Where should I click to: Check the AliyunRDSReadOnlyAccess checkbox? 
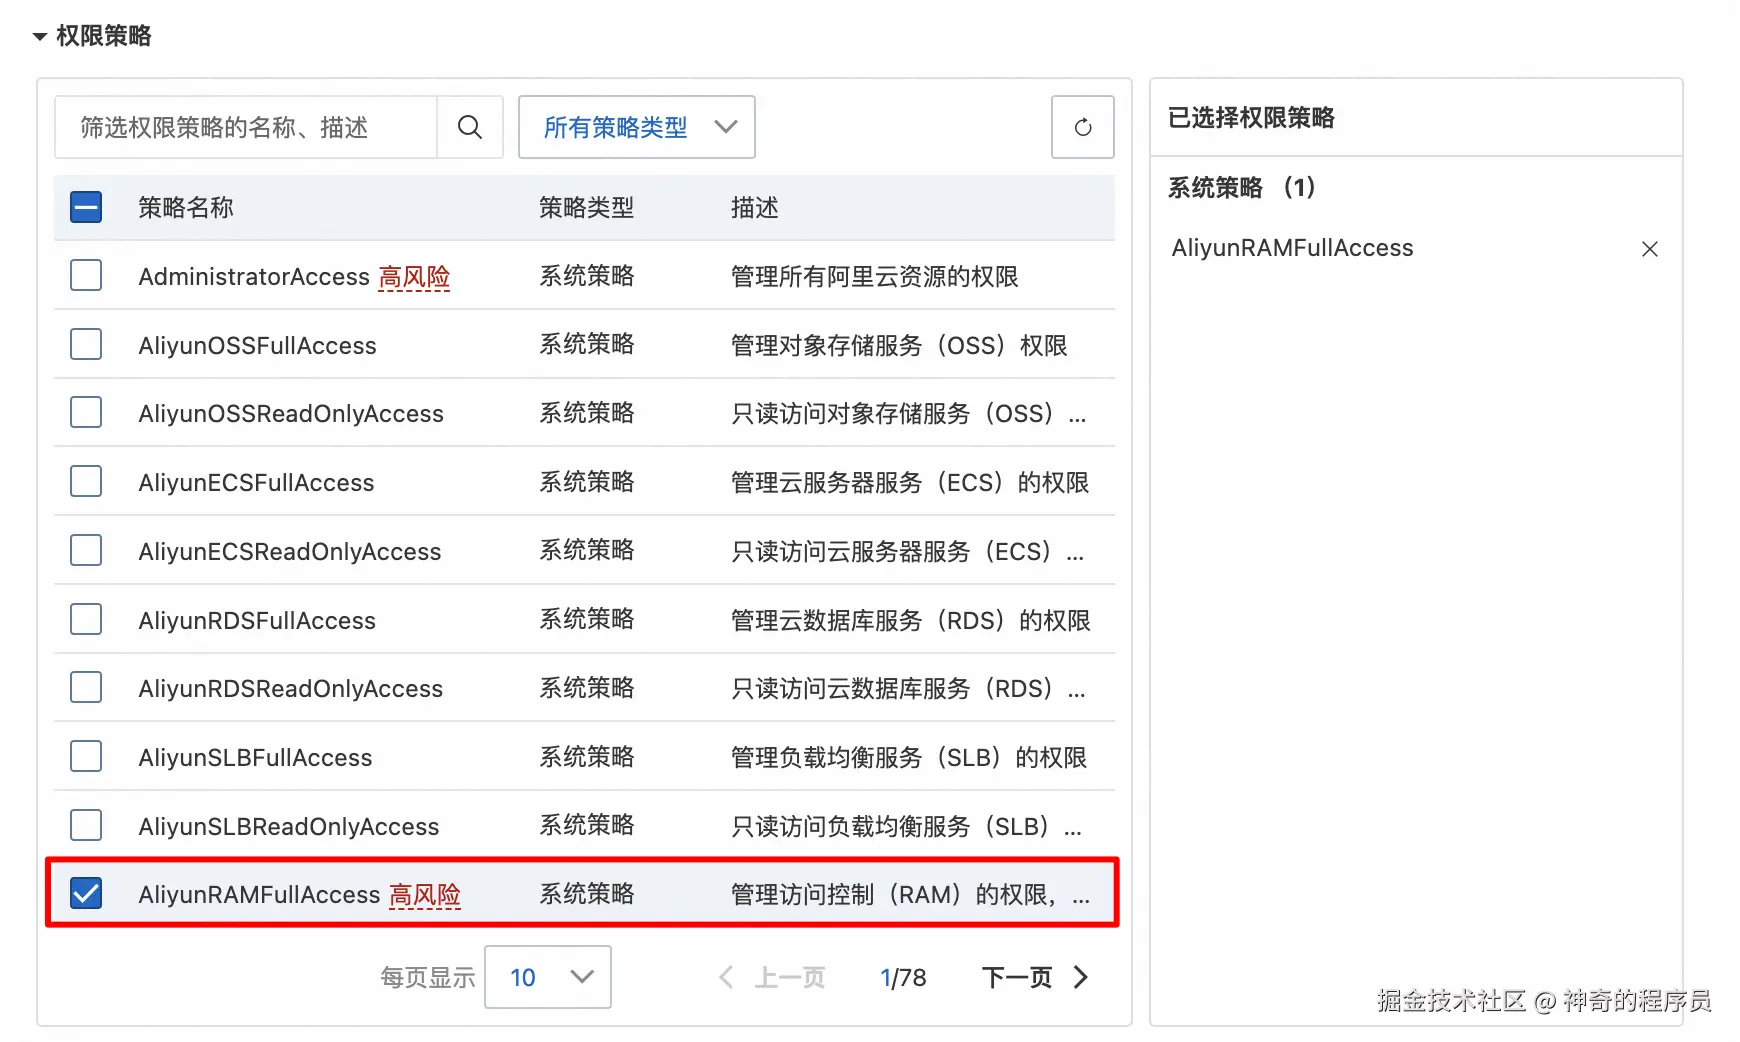pyautogui.click(x=86, y=687)
